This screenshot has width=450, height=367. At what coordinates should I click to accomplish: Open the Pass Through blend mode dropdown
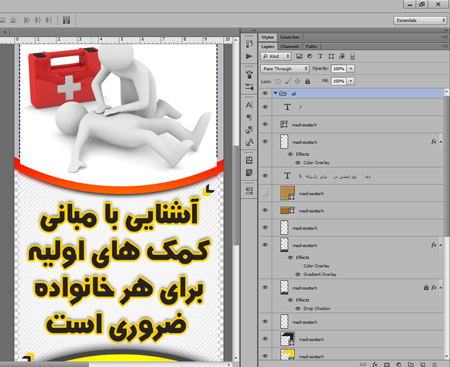click(285, 69)
